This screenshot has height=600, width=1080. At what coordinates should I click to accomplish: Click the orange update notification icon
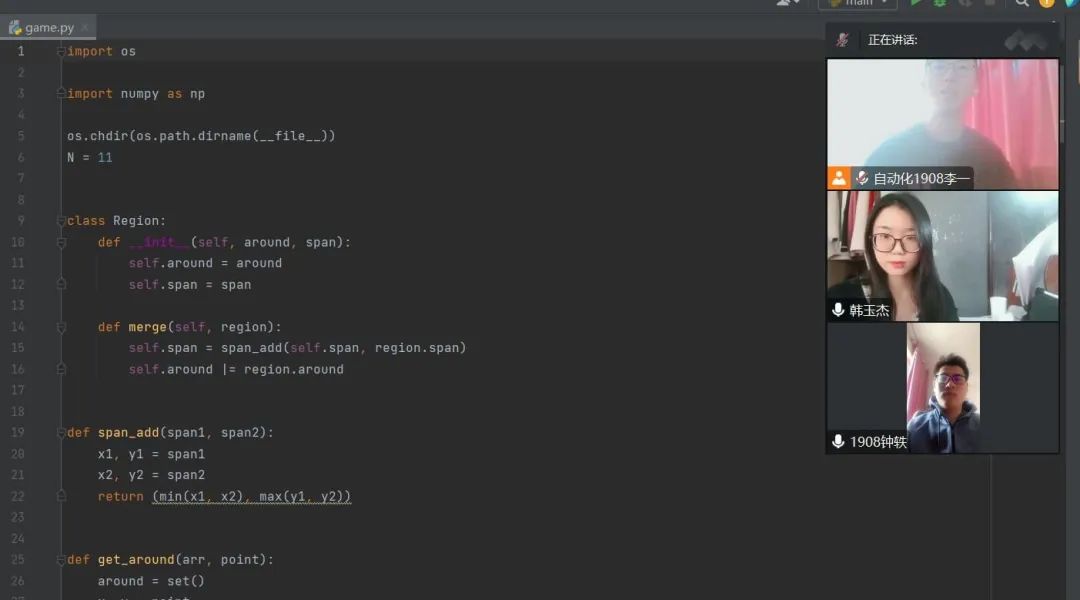tap(1047, 3)
